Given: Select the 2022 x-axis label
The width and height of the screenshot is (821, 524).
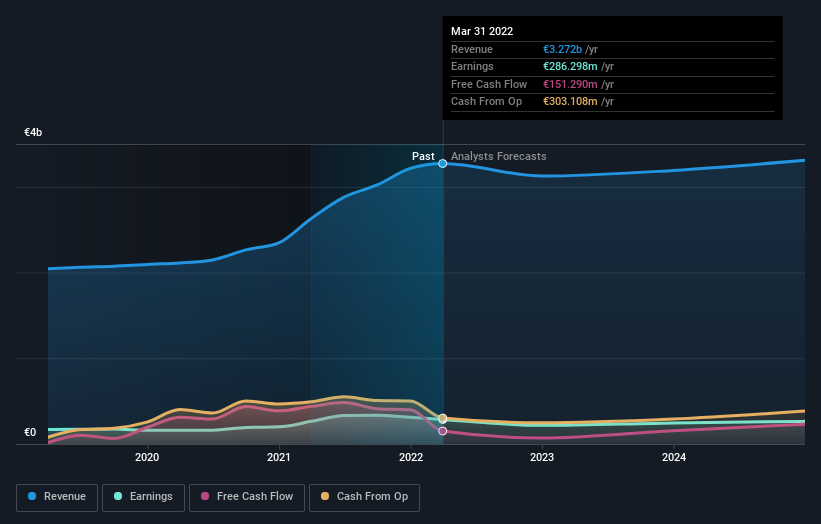Looking at the screenshot, I should [x=411, y=457].
